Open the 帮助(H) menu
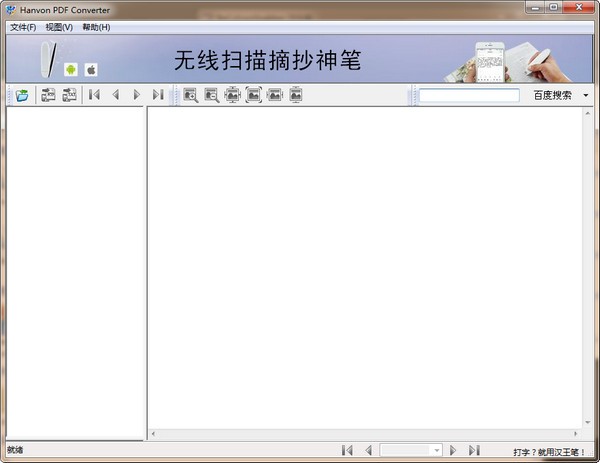600x463 pixels. click(96, 27)
